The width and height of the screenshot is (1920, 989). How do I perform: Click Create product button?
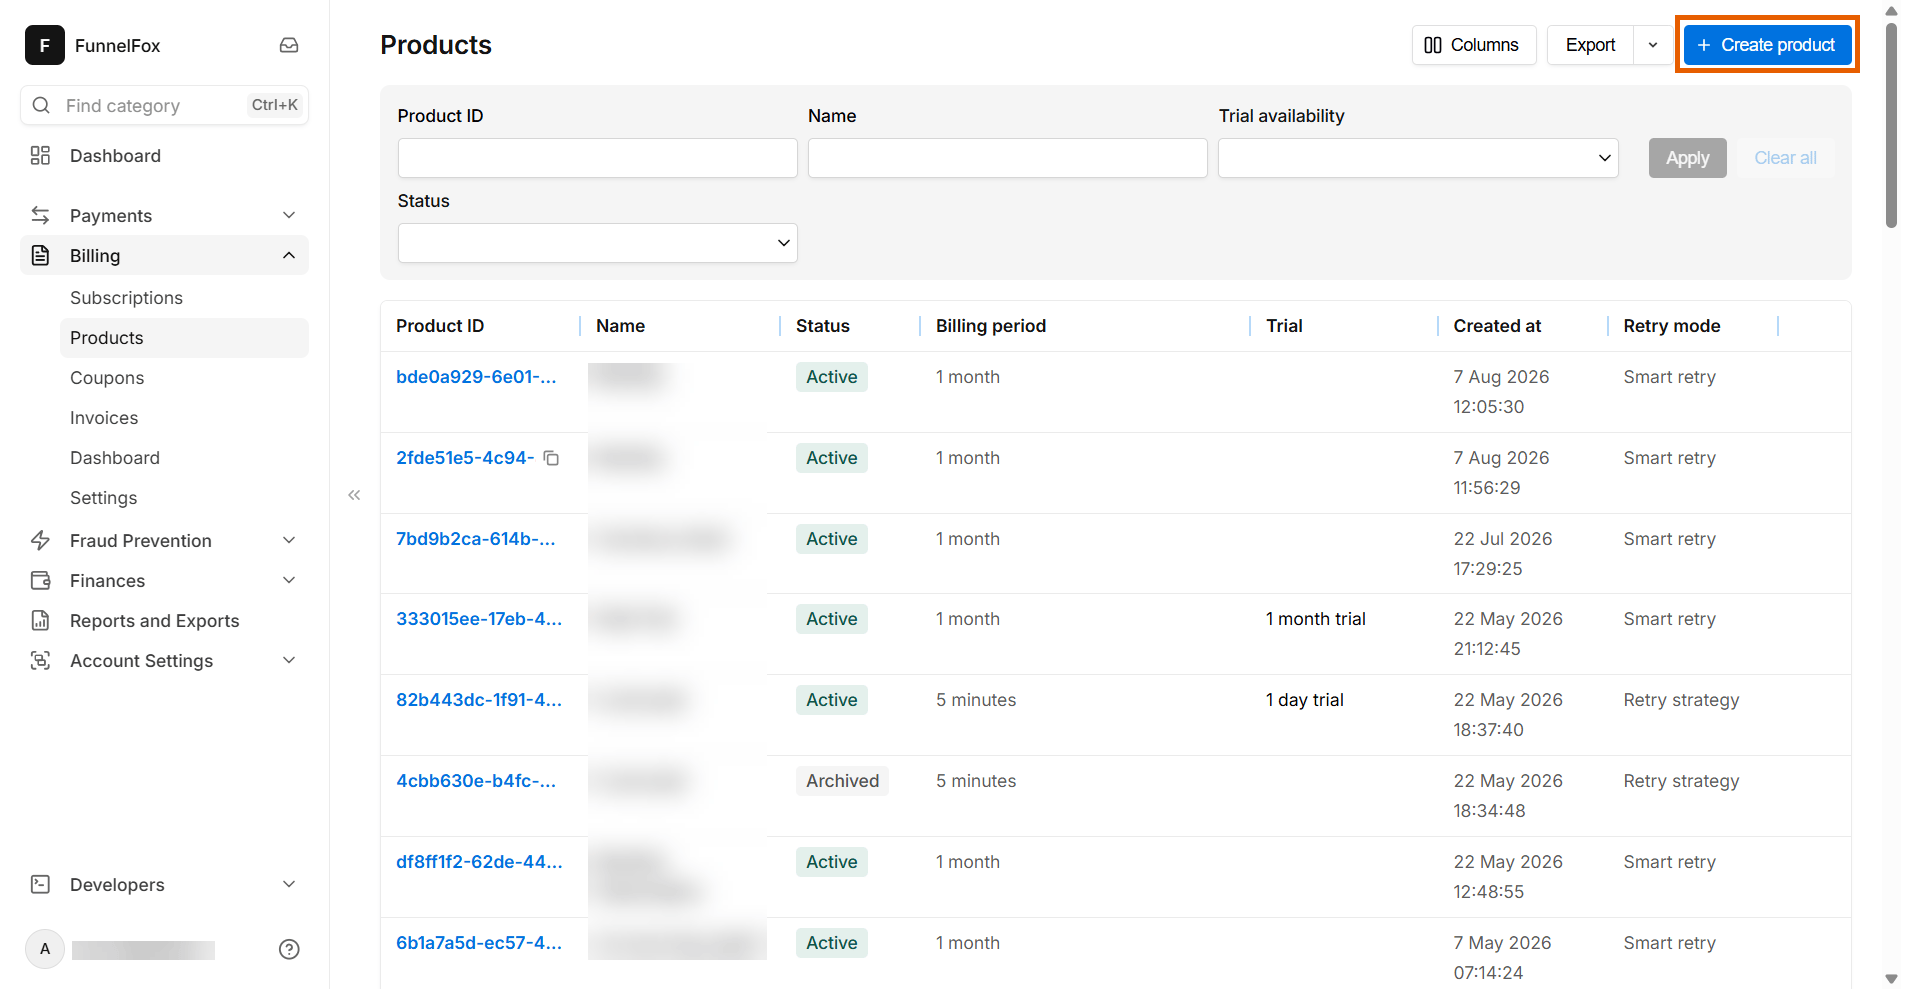pyautogui.click(x=1767, y=45)
